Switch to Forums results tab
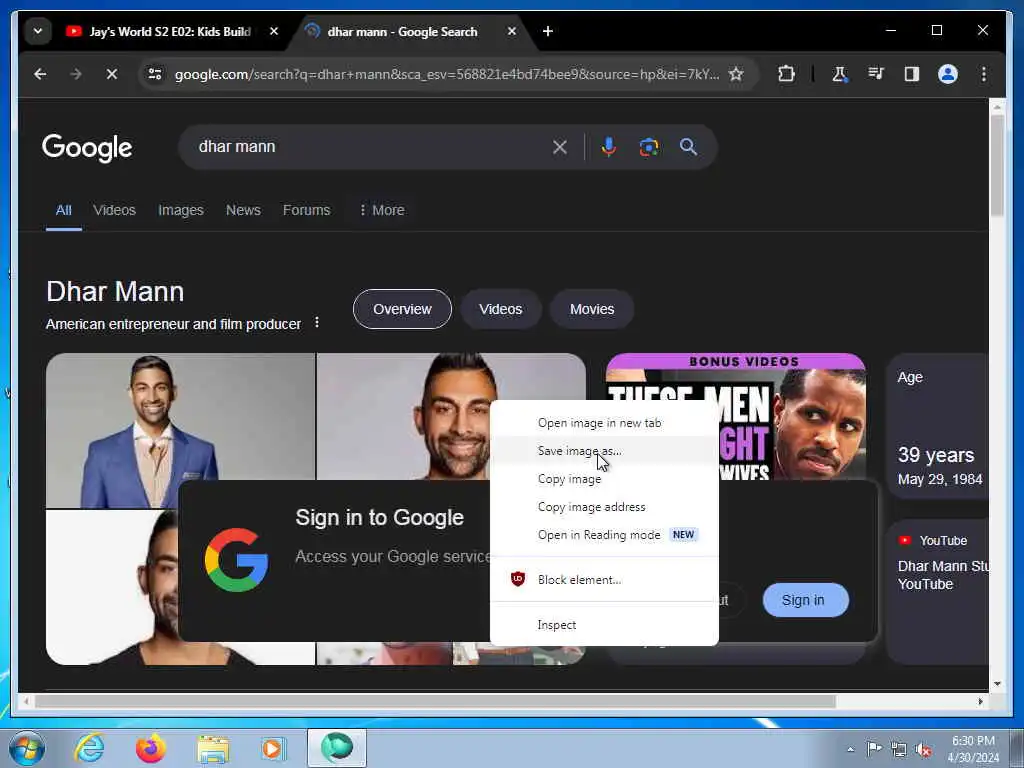Screen dimensions: 1024x768 306,210
